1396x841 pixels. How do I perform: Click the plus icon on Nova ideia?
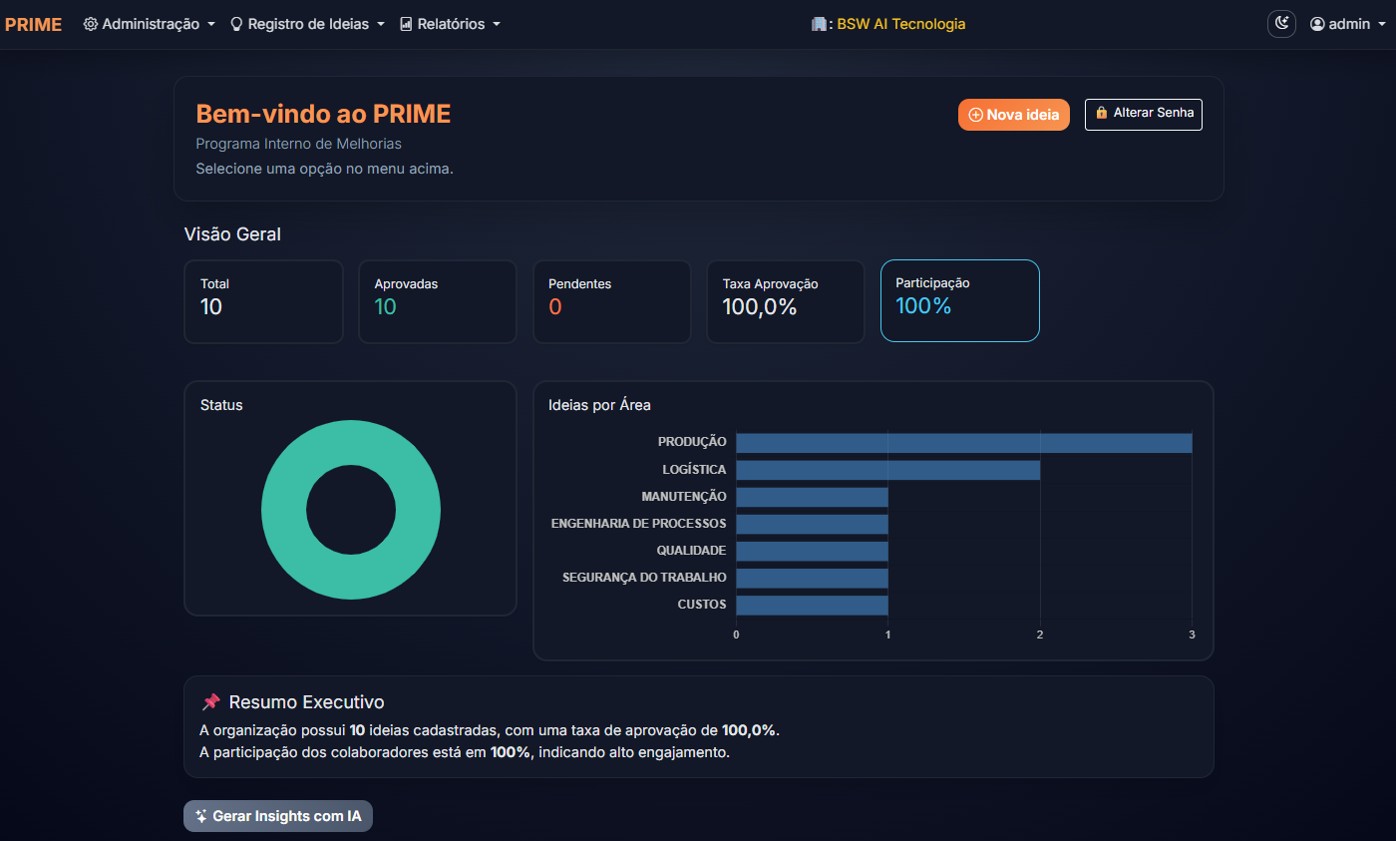pos(976,115)
